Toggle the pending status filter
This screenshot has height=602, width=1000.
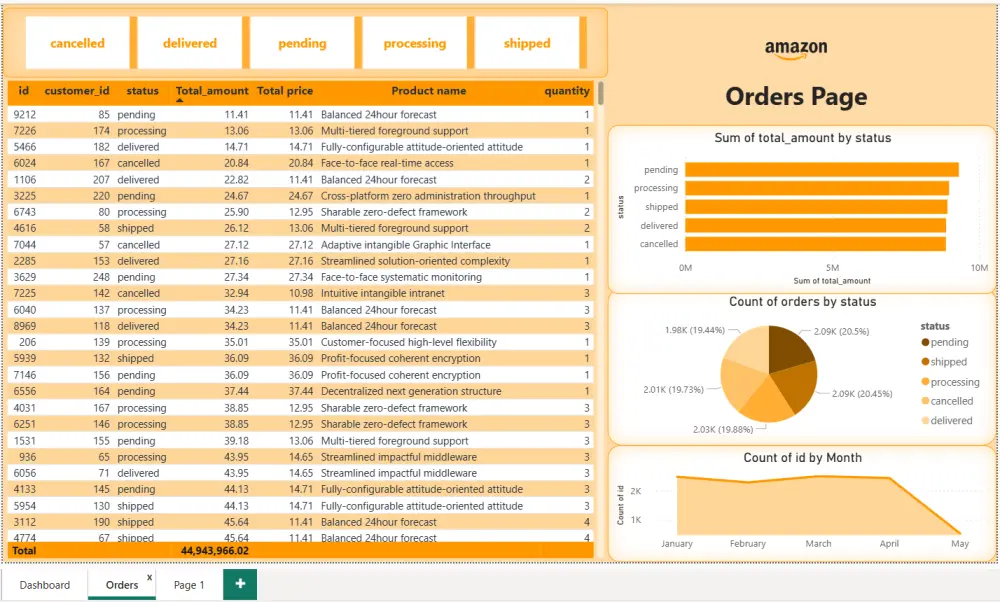point(302,43)
